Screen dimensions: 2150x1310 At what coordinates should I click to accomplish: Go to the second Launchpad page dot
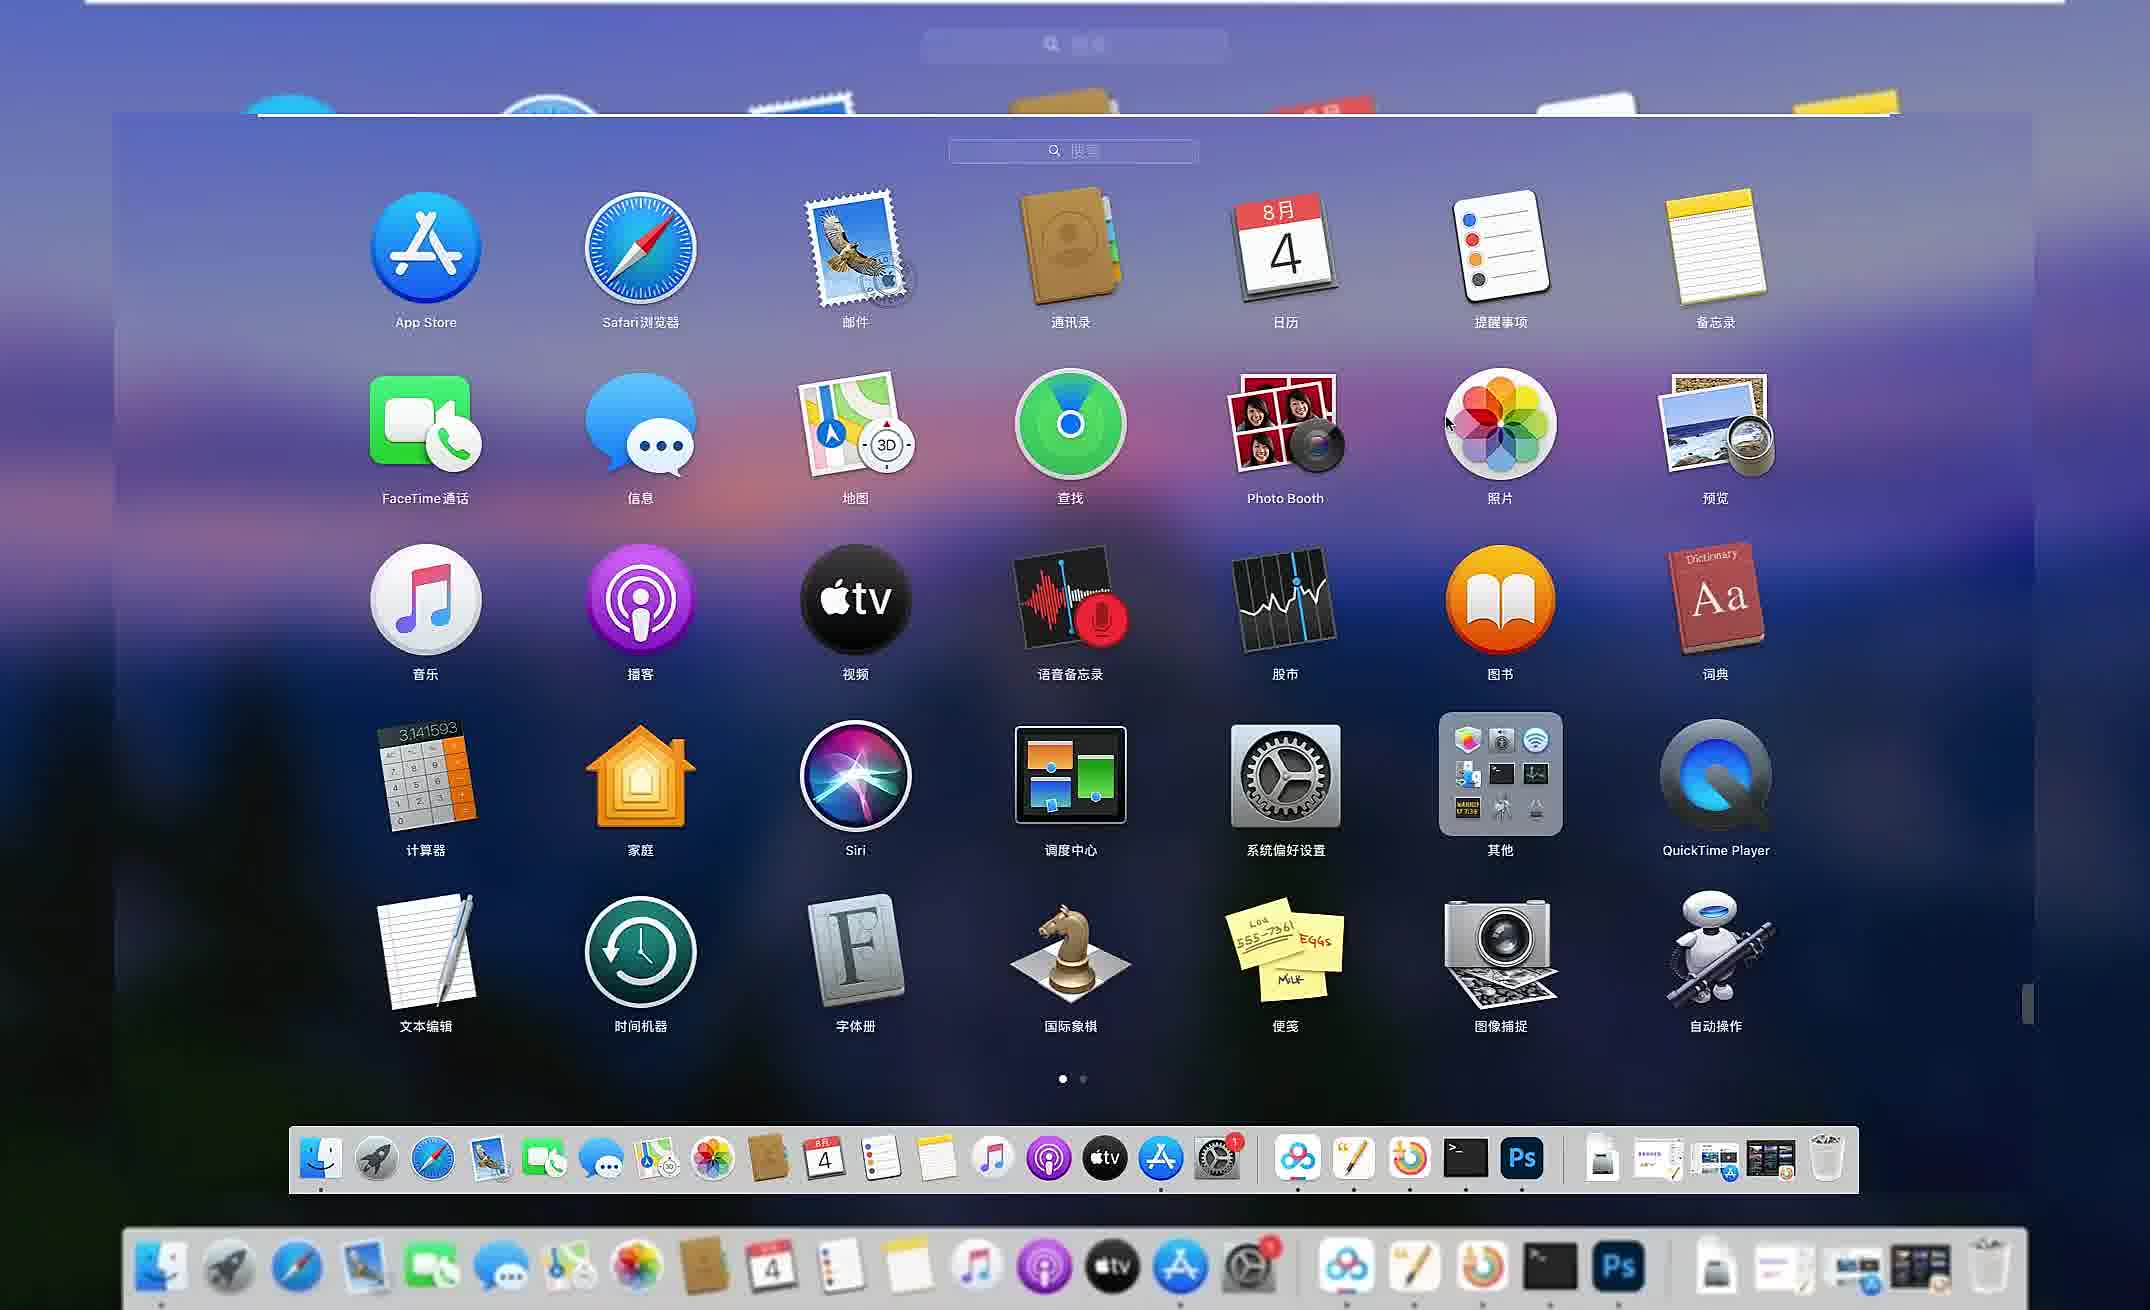coord(1083,1079)
